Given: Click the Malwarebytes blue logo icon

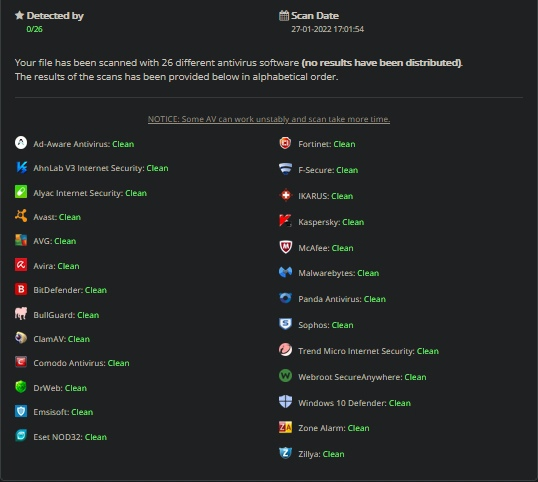Looking at the screenshot, I should tap(285, 272).
